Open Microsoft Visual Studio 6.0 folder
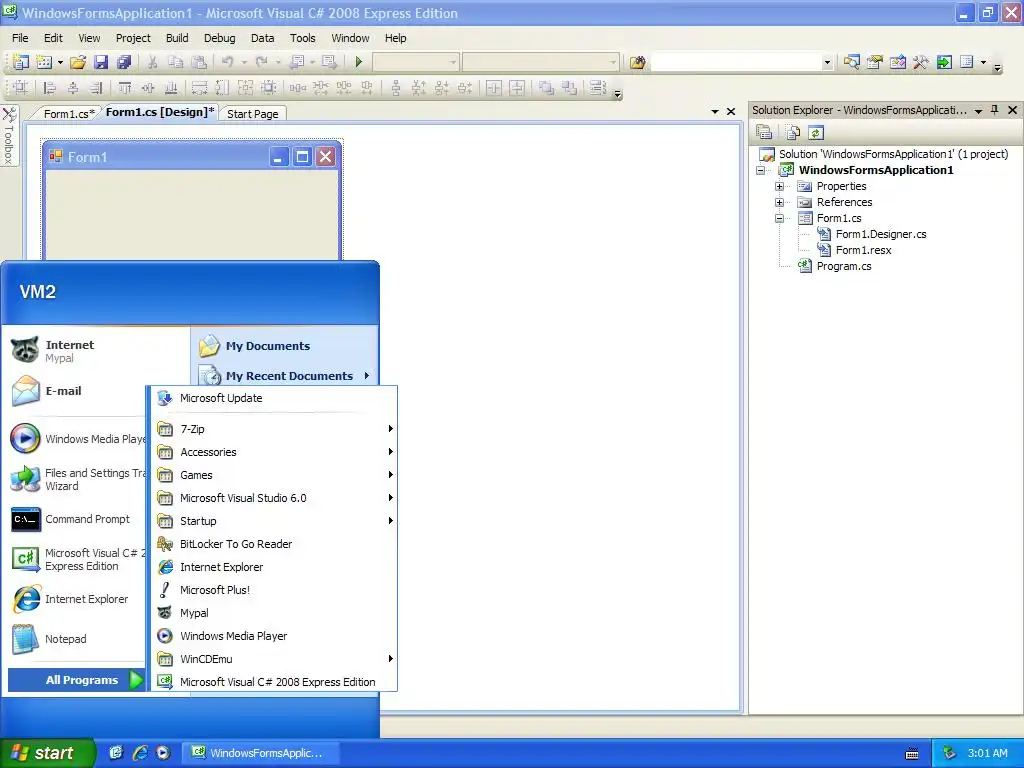 pos(274,498)
